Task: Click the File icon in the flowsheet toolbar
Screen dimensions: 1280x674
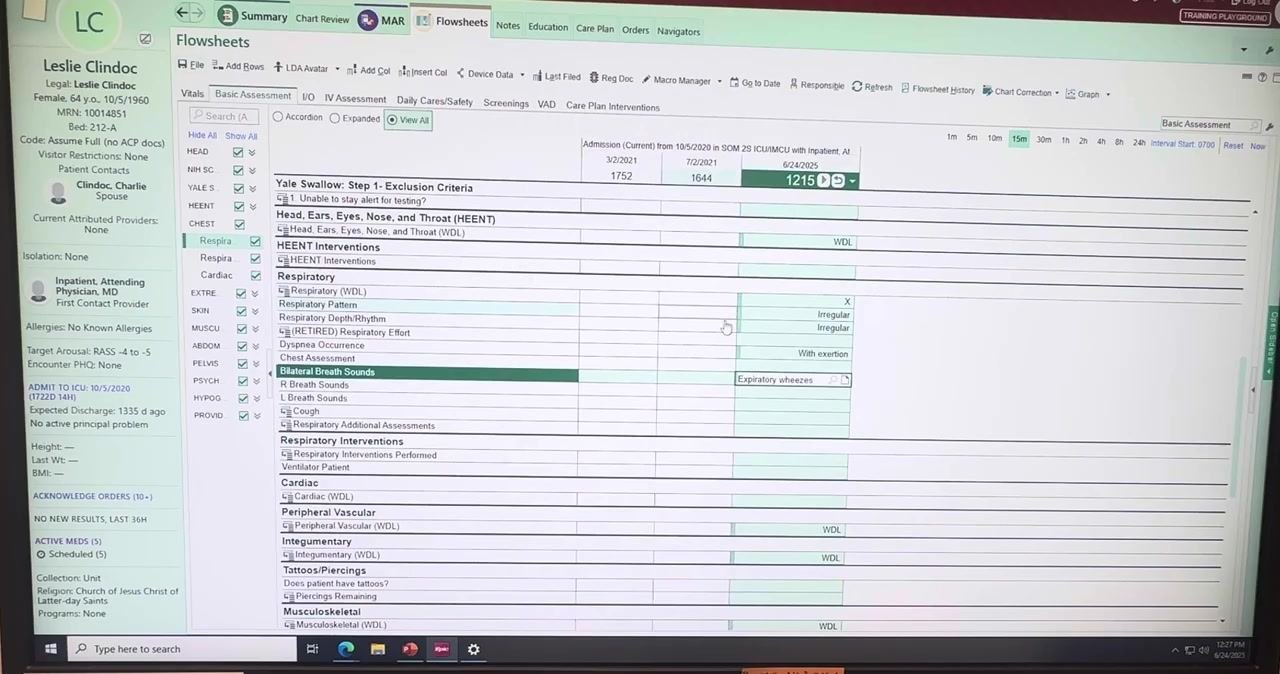Action: click(x=182, y=65)
